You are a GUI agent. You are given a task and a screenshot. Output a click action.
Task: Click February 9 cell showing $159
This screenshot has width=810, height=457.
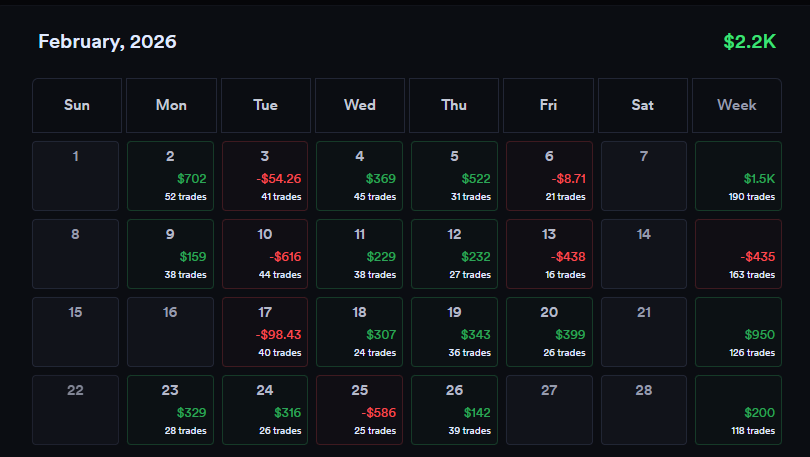170,254
